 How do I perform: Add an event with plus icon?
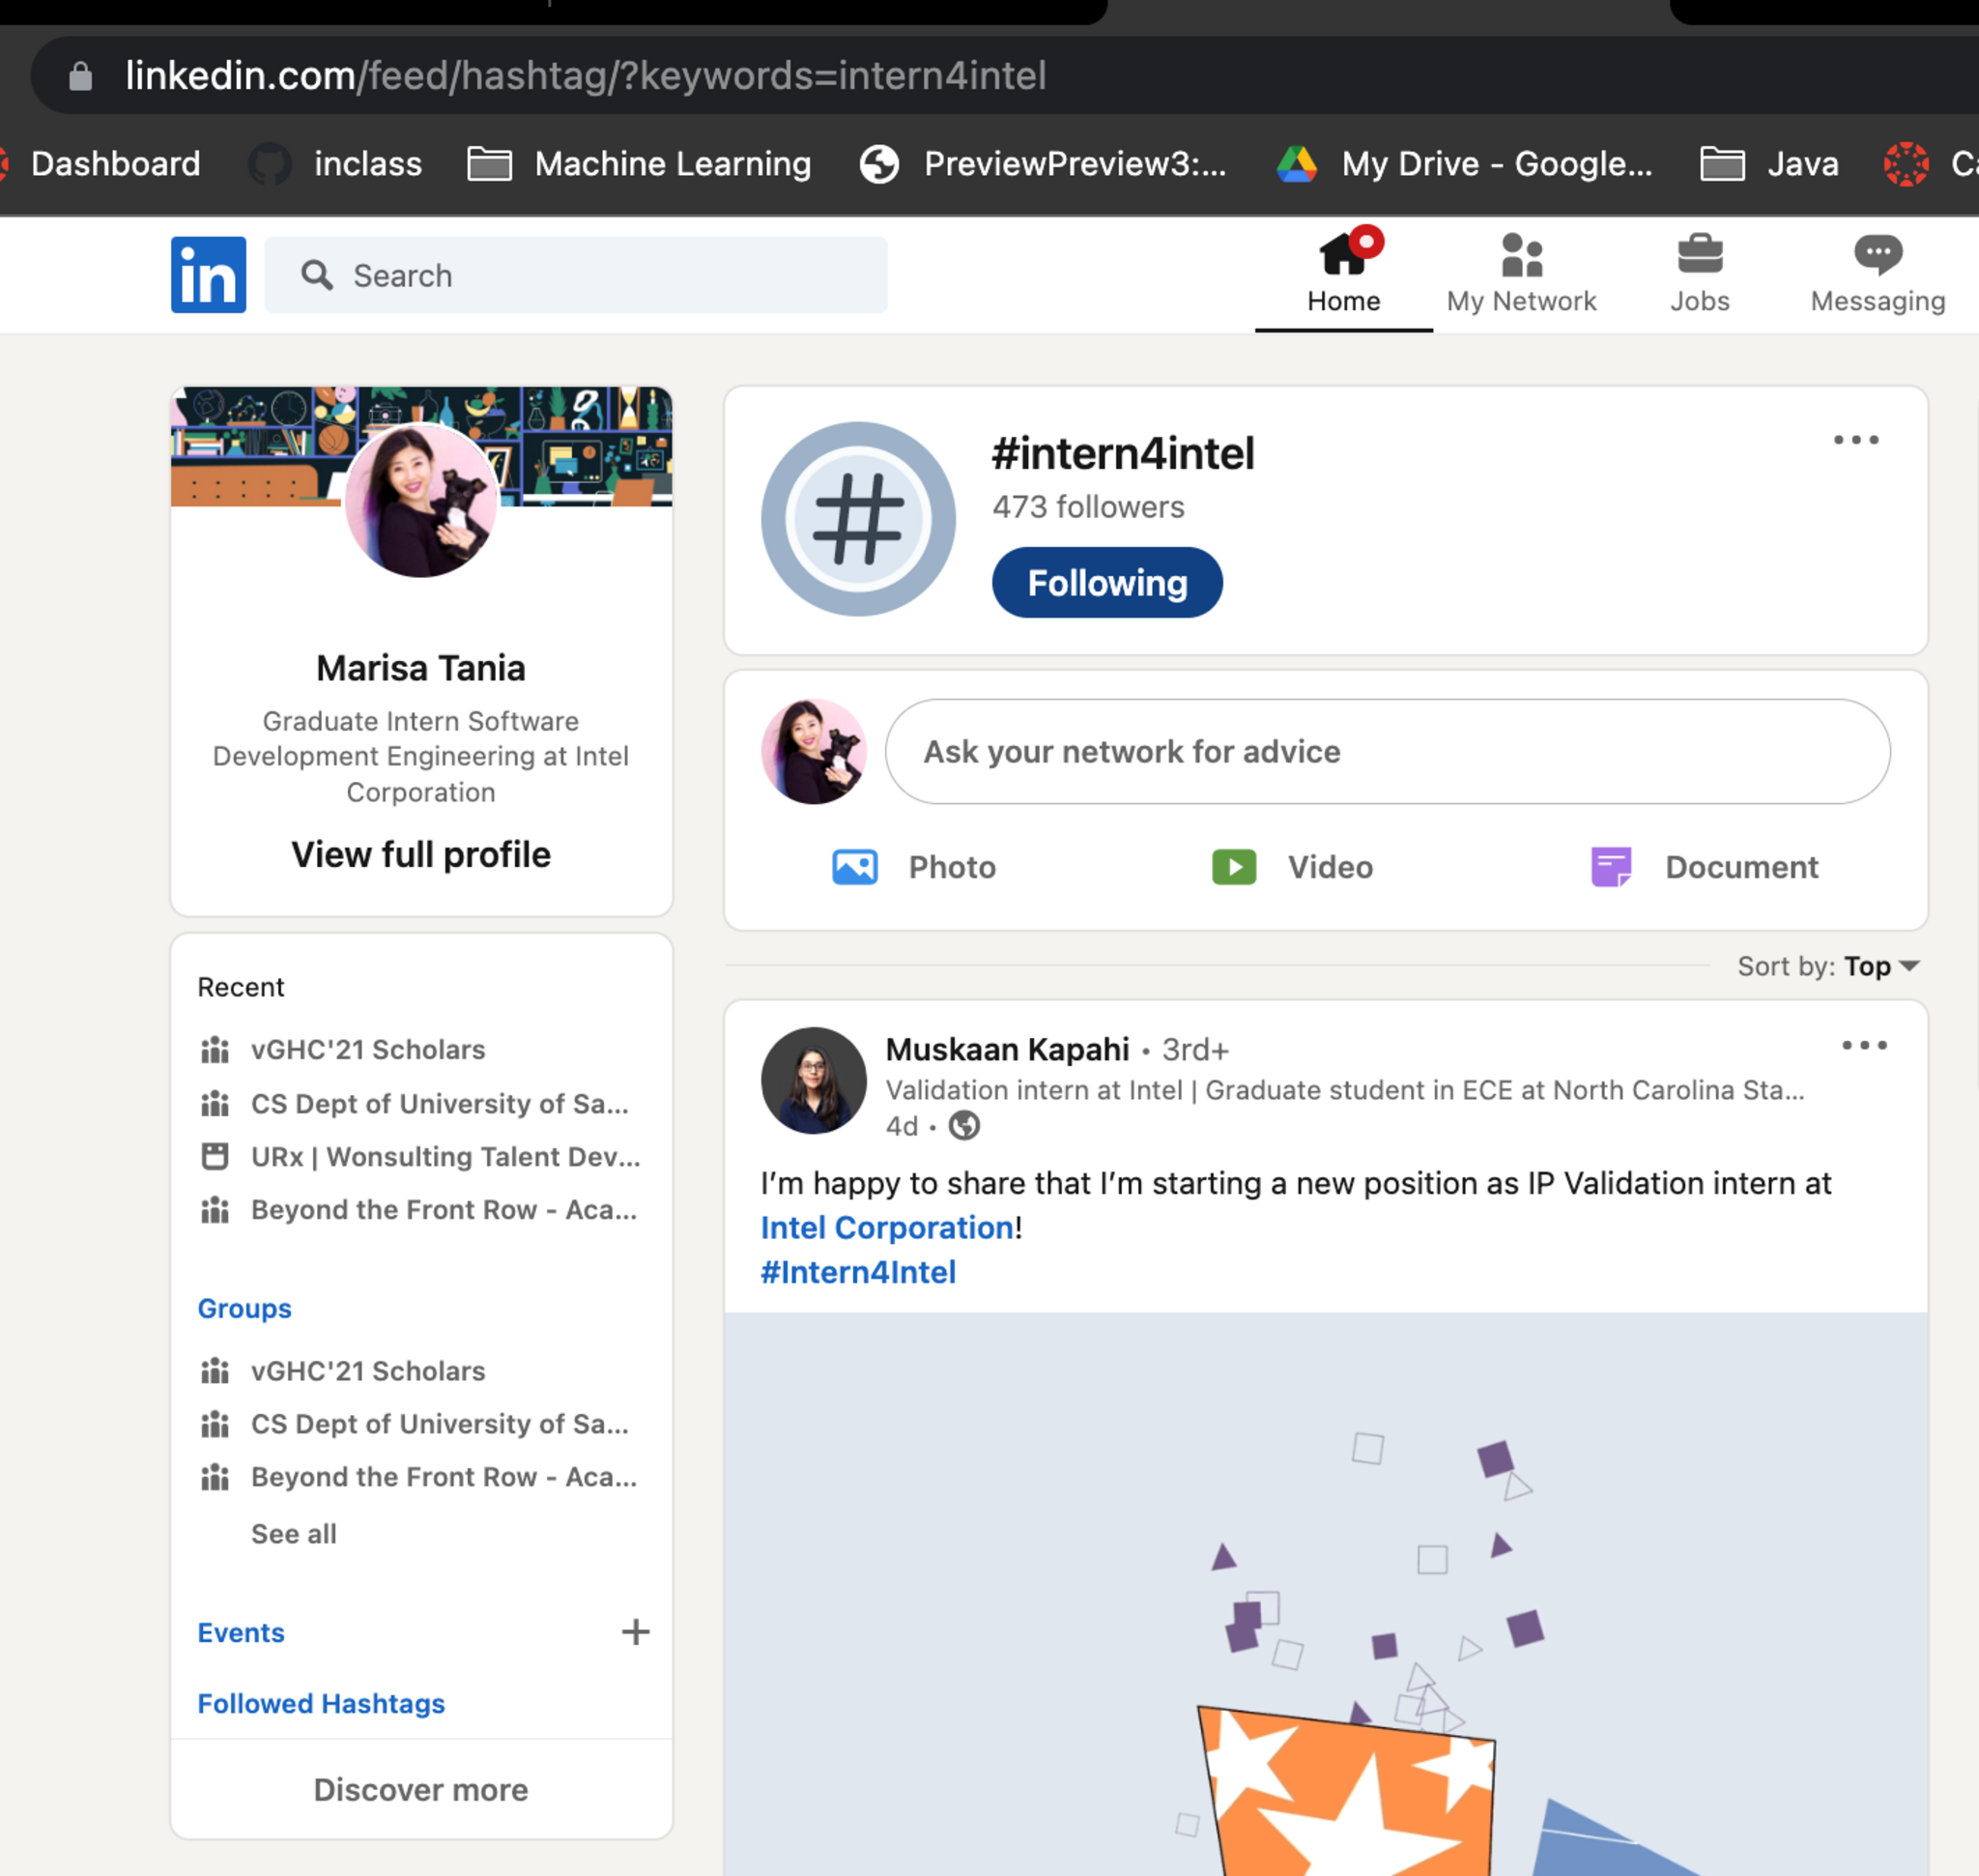click(635, 1632)
